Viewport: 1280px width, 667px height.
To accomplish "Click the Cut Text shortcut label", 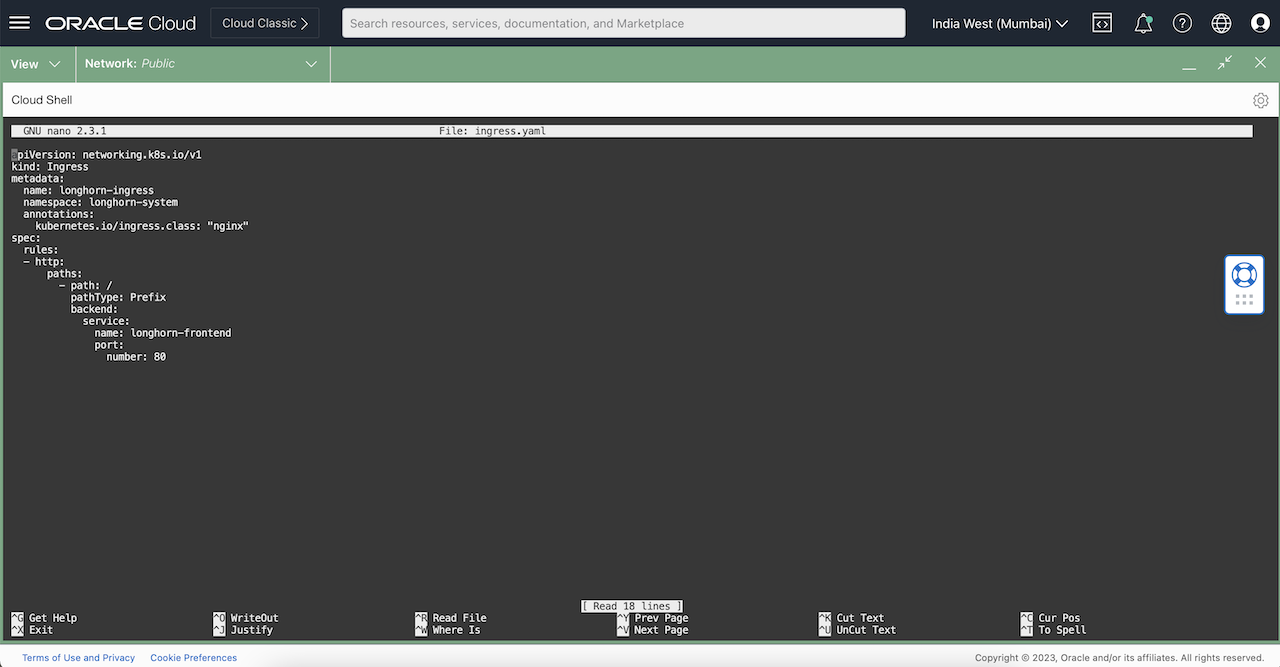I will (861, 618).
